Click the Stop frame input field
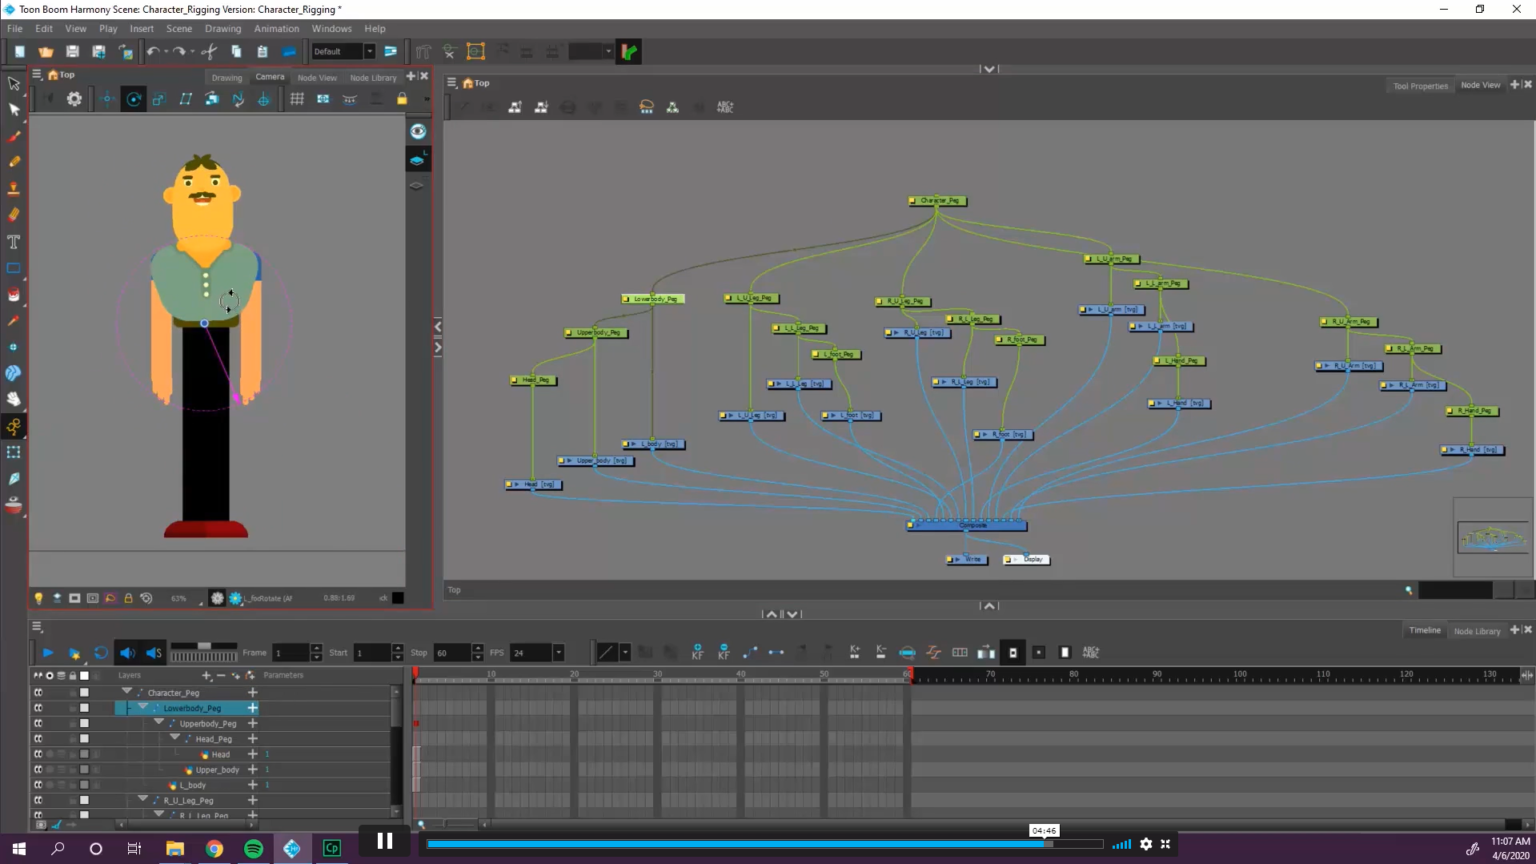 (x=452, y=653)
